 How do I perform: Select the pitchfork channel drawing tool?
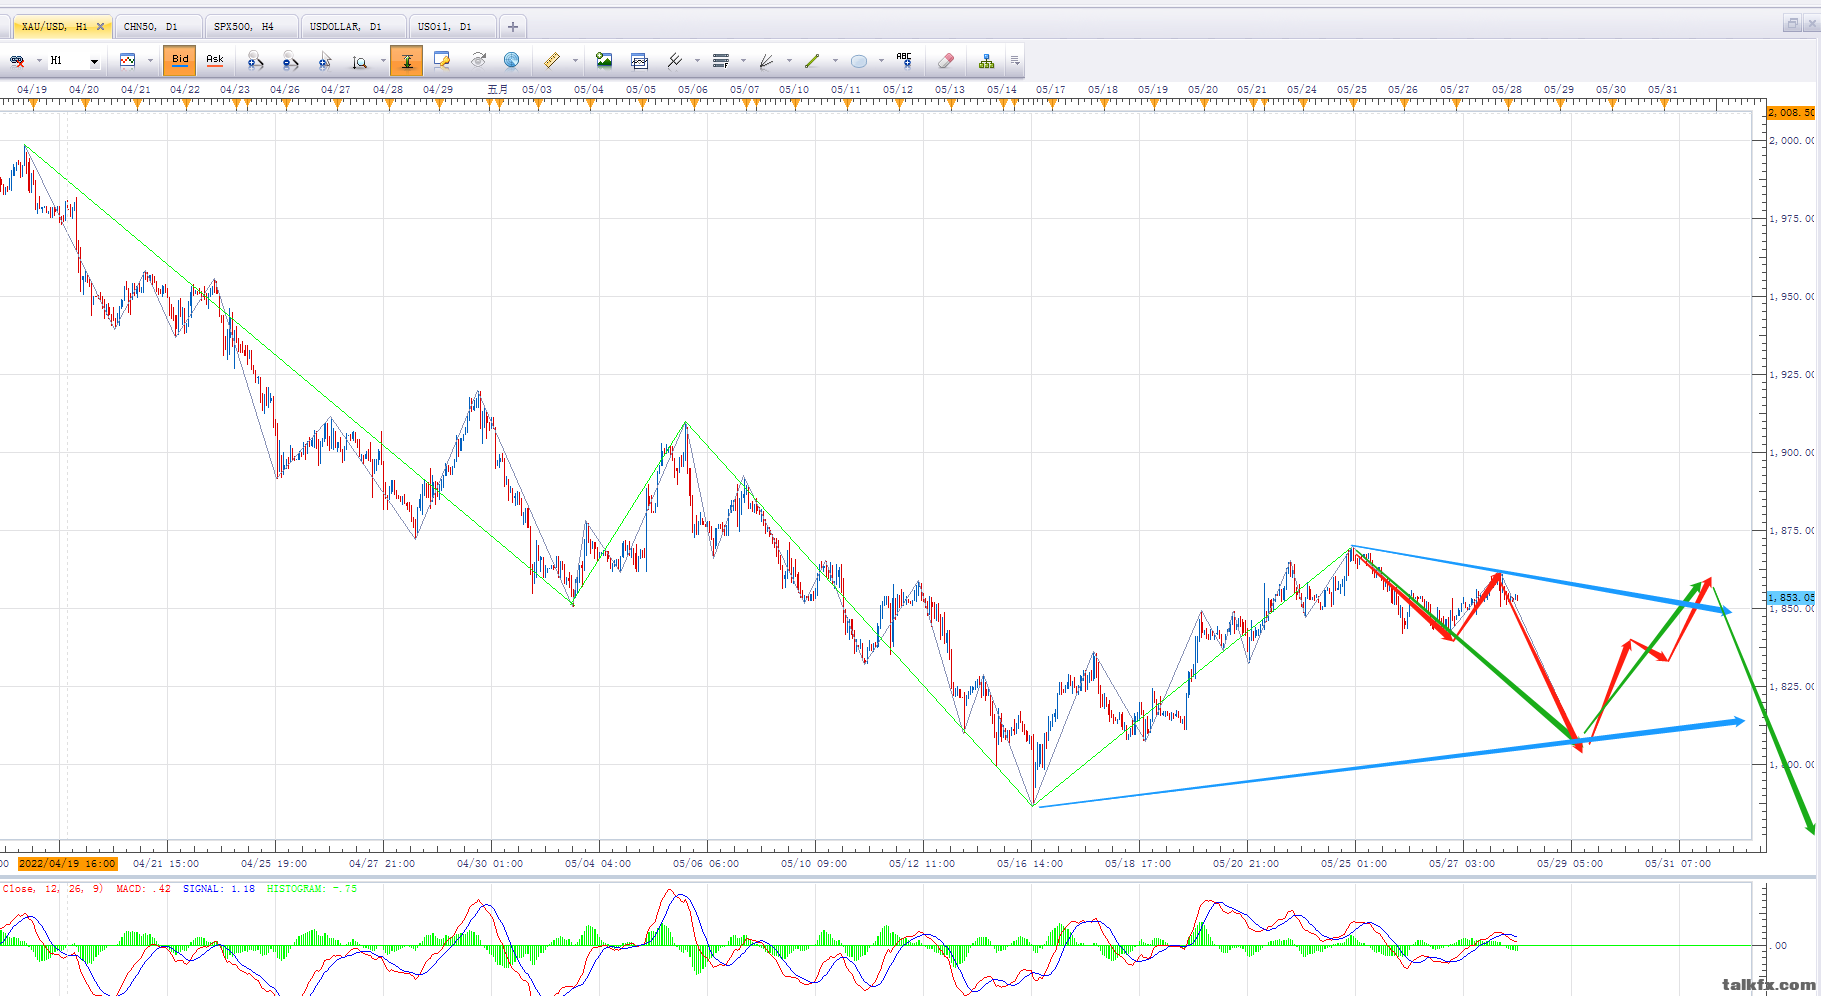pyautogui.click(x=675, y=61)
